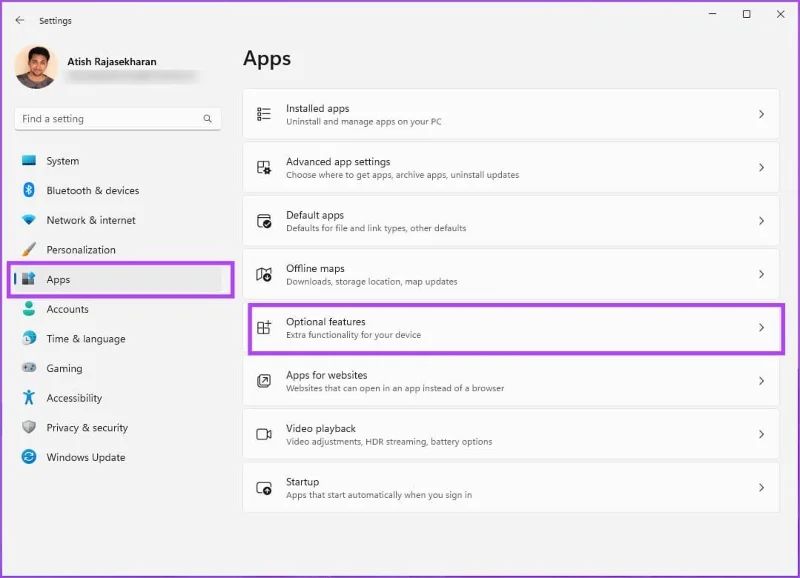Viewport: 800px width, 578px height.
Task: Click the Personalization paintbrush icon
Action: (29, 249)
